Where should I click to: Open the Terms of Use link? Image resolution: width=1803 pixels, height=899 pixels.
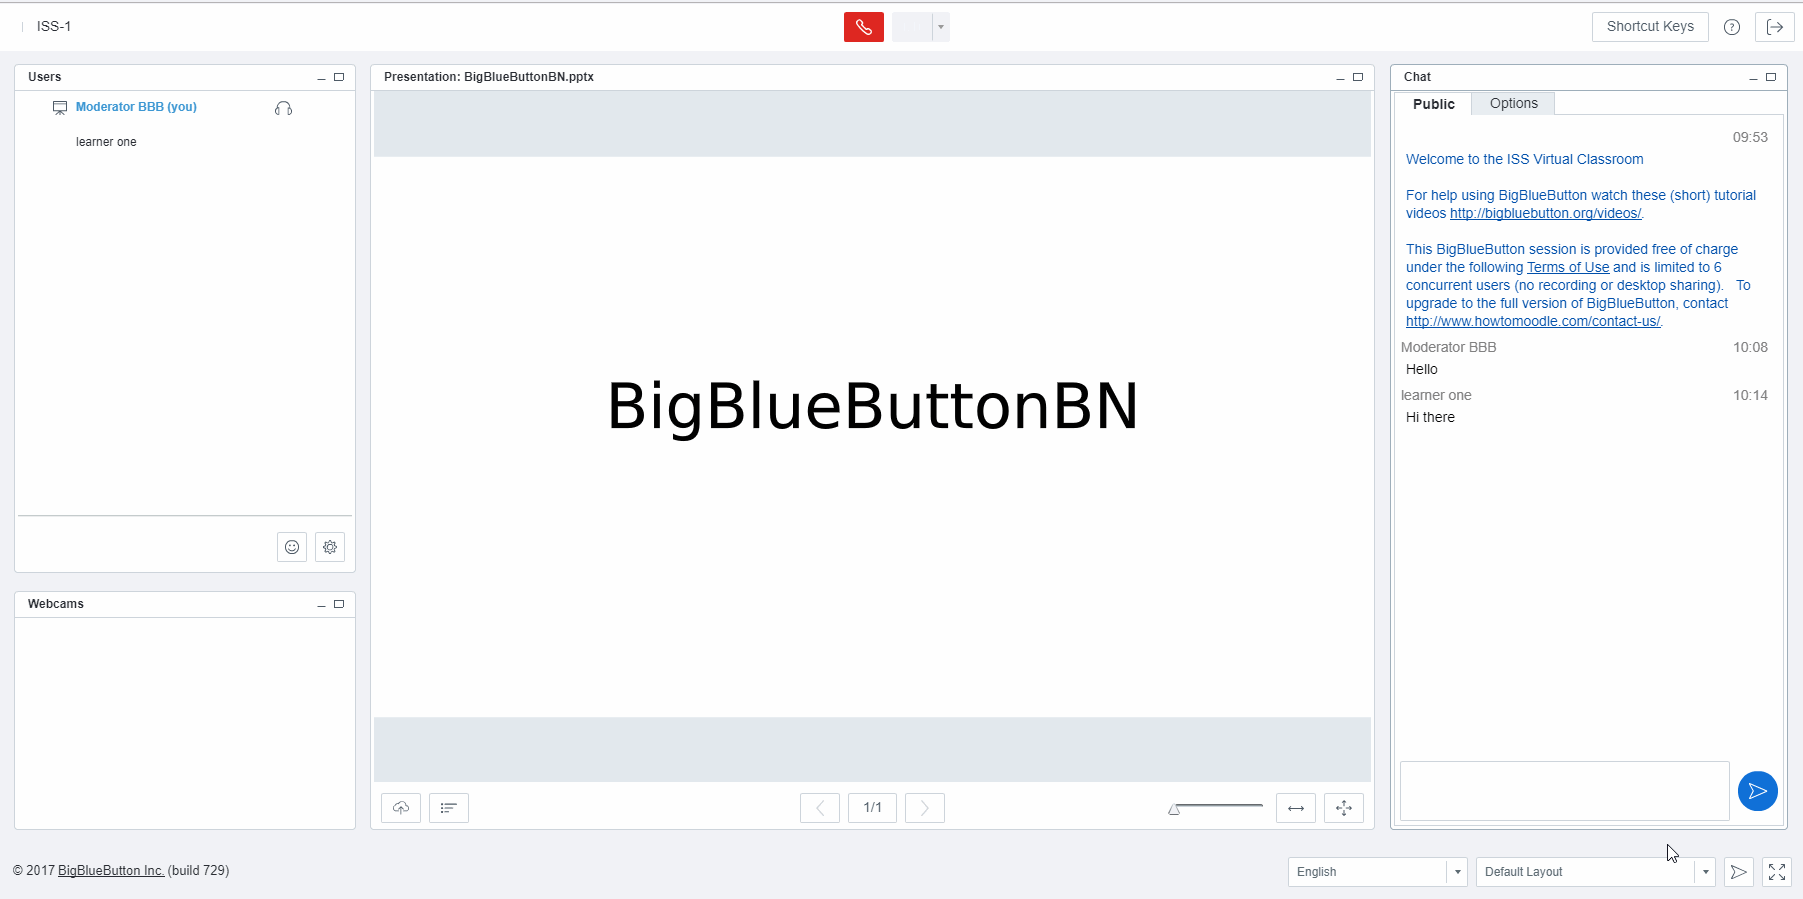pyautogui.click(x=1568, y=267)
